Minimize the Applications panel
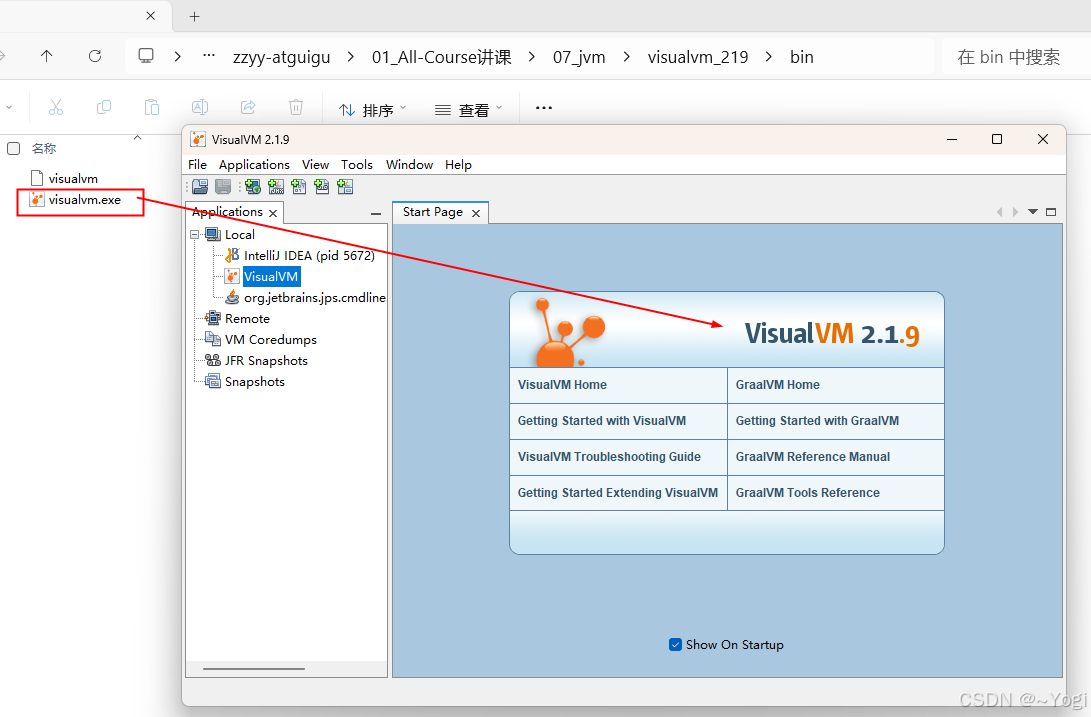Image resolution: width=1091 pixels, height=717 pixels. coord(376,214)
